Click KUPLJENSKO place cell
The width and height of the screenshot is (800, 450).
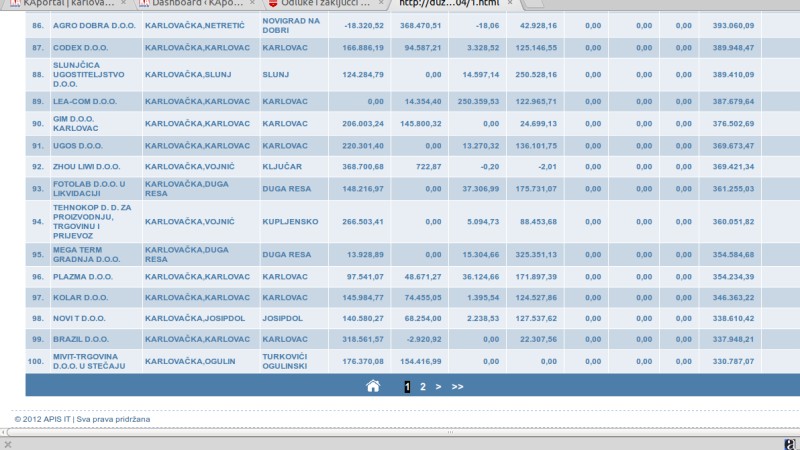[290, 222]
